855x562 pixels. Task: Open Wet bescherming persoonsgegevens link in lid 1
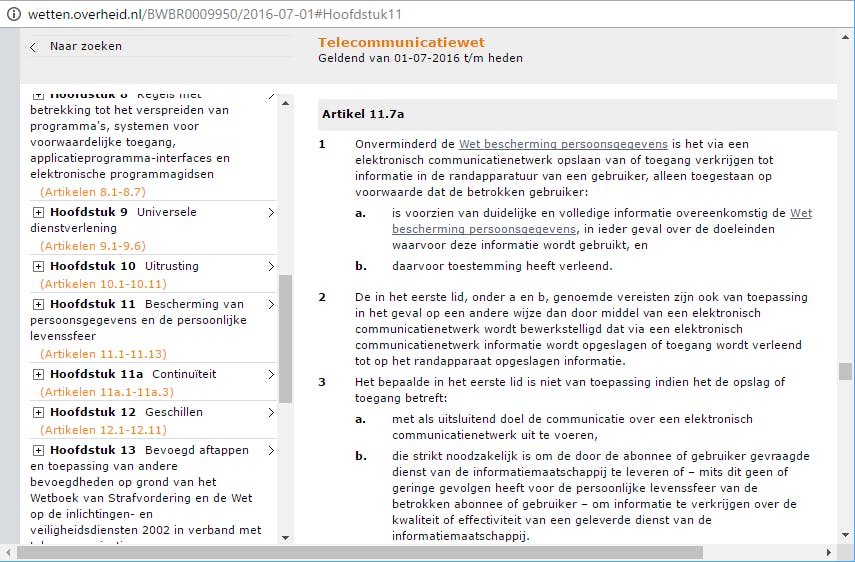click(x=563, y=144)
